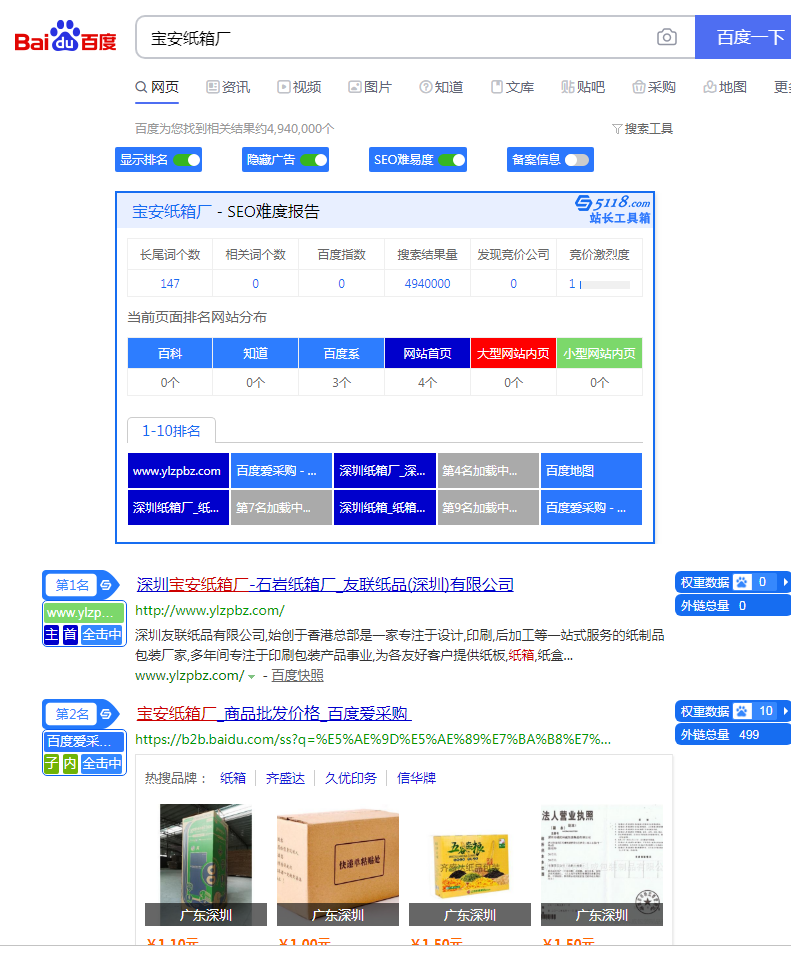Click first 百度爱采购 ranking tile
The image size is (791, 957).
point(281,471)
